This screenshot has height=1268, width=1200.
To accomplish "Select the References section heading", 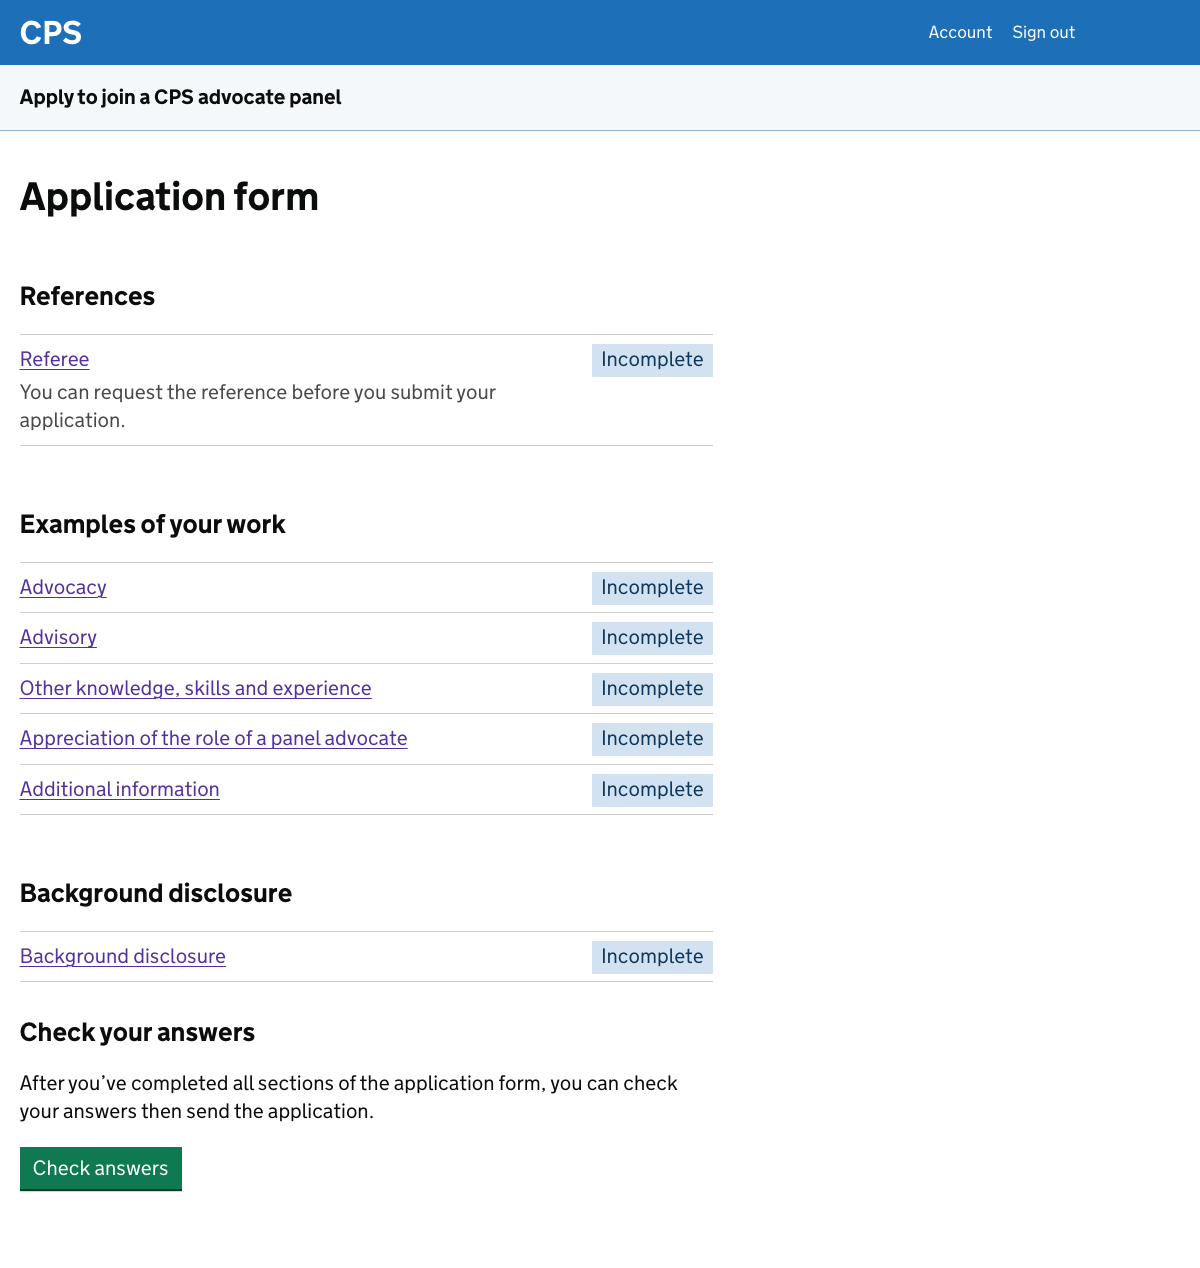I will [x=87, y=296].
